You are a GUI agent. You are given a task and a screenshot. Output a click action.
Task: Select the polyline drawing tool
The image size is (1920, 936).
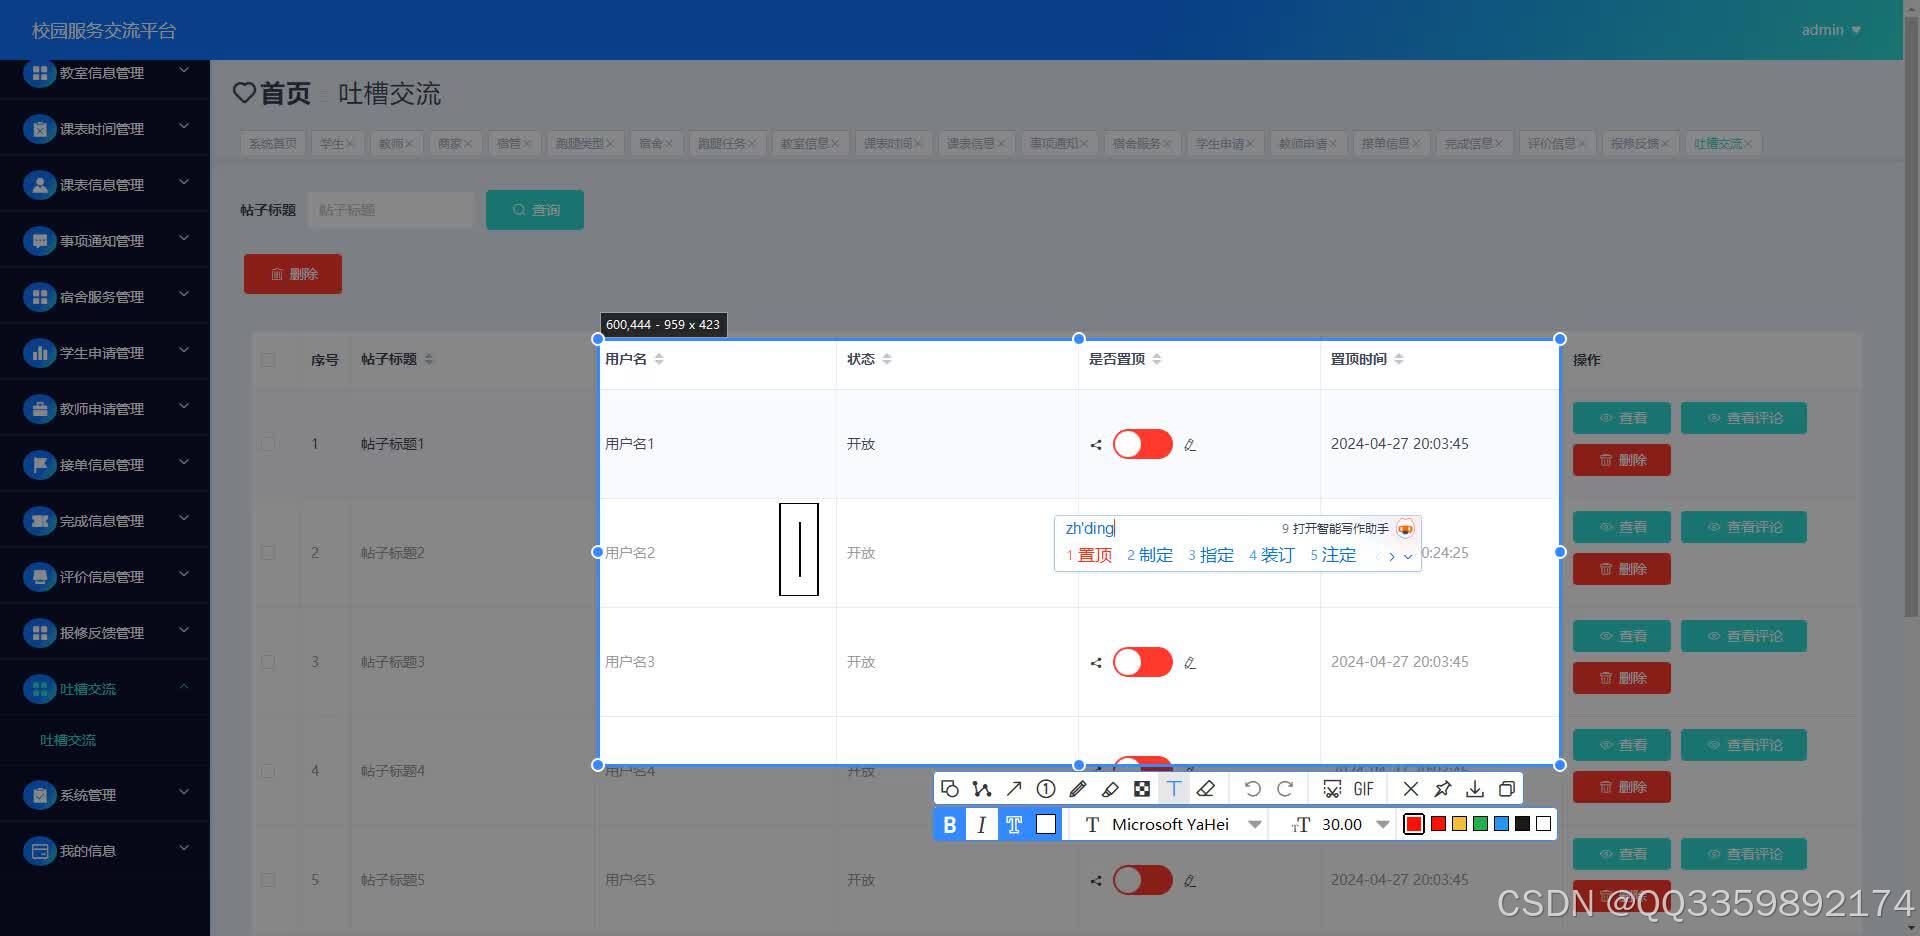[x=982, y=789]
